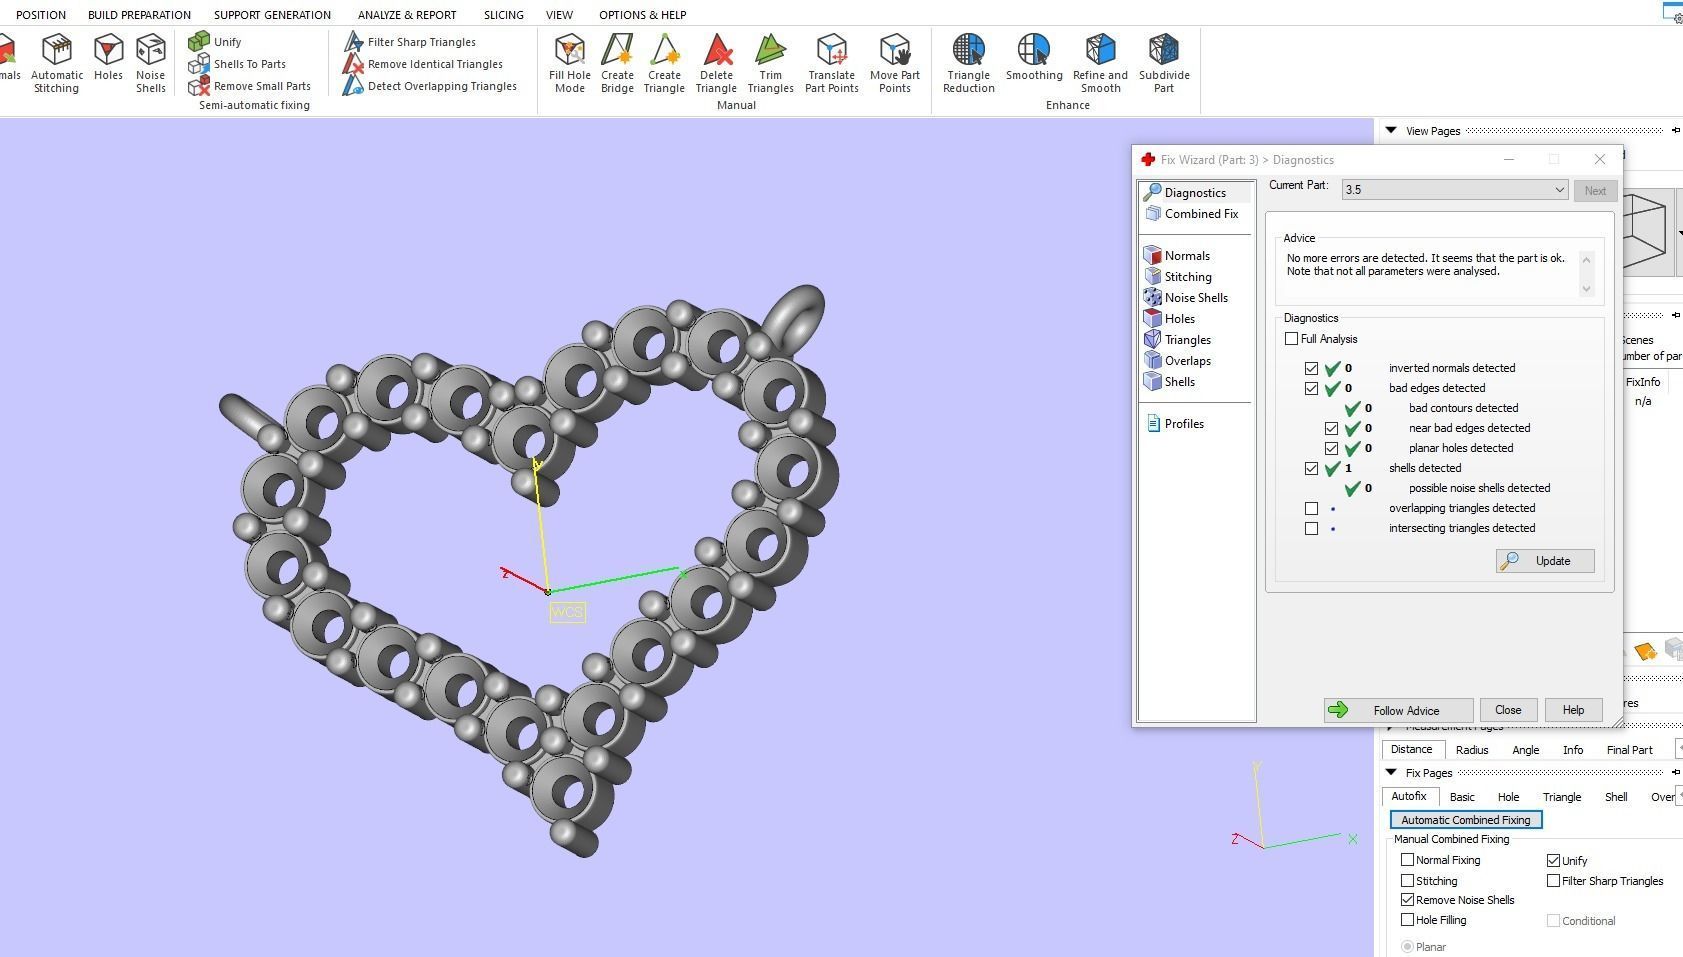Collapse the View Pages panel
The height and width of the screenshot is (957, 1683).
pos(1391,130)
